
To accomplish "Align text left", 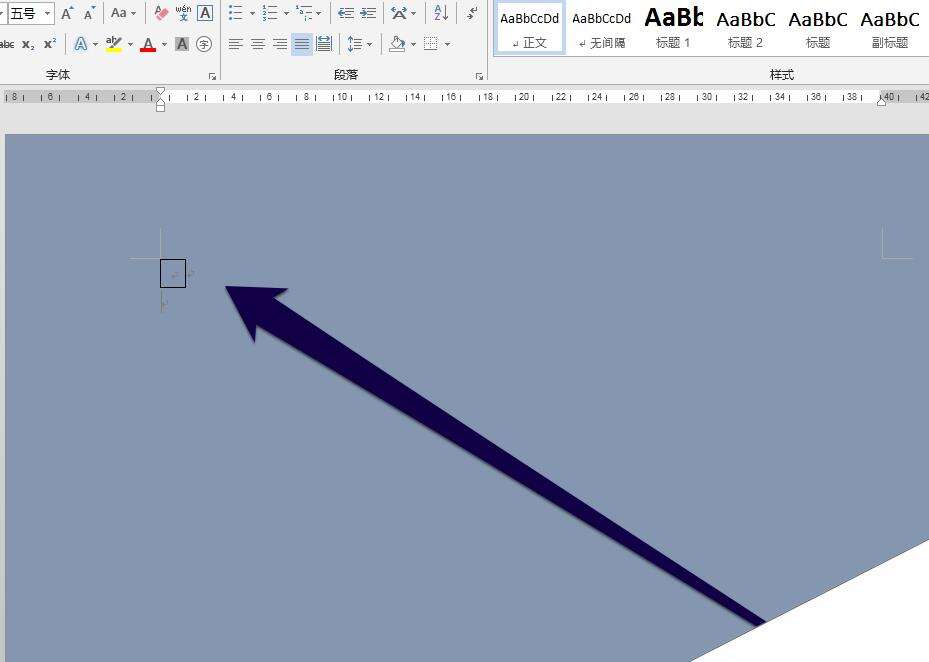I will (x=236, y=44).
